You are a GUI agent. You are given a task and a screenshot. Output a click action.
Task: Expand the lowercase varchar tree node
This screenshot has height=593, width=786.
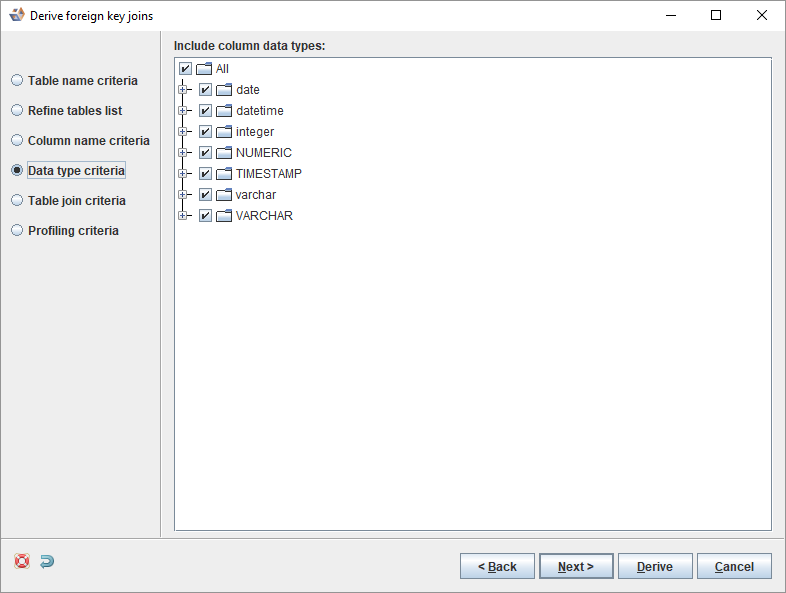tap(183, 195)
